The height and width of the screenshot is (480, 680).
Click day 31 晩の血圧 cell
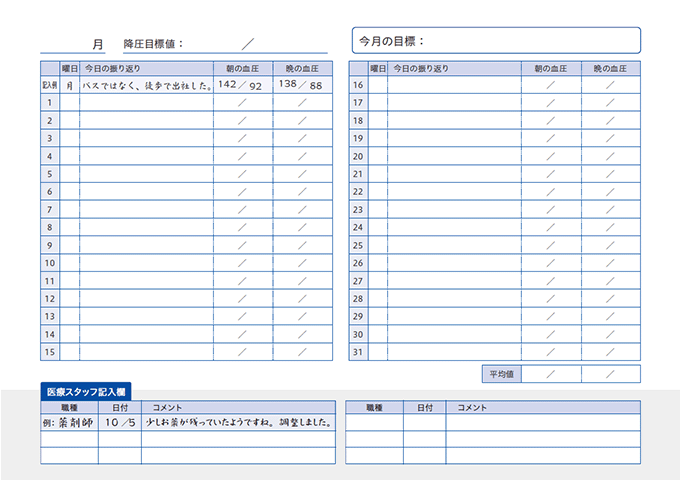pos(610,352)
